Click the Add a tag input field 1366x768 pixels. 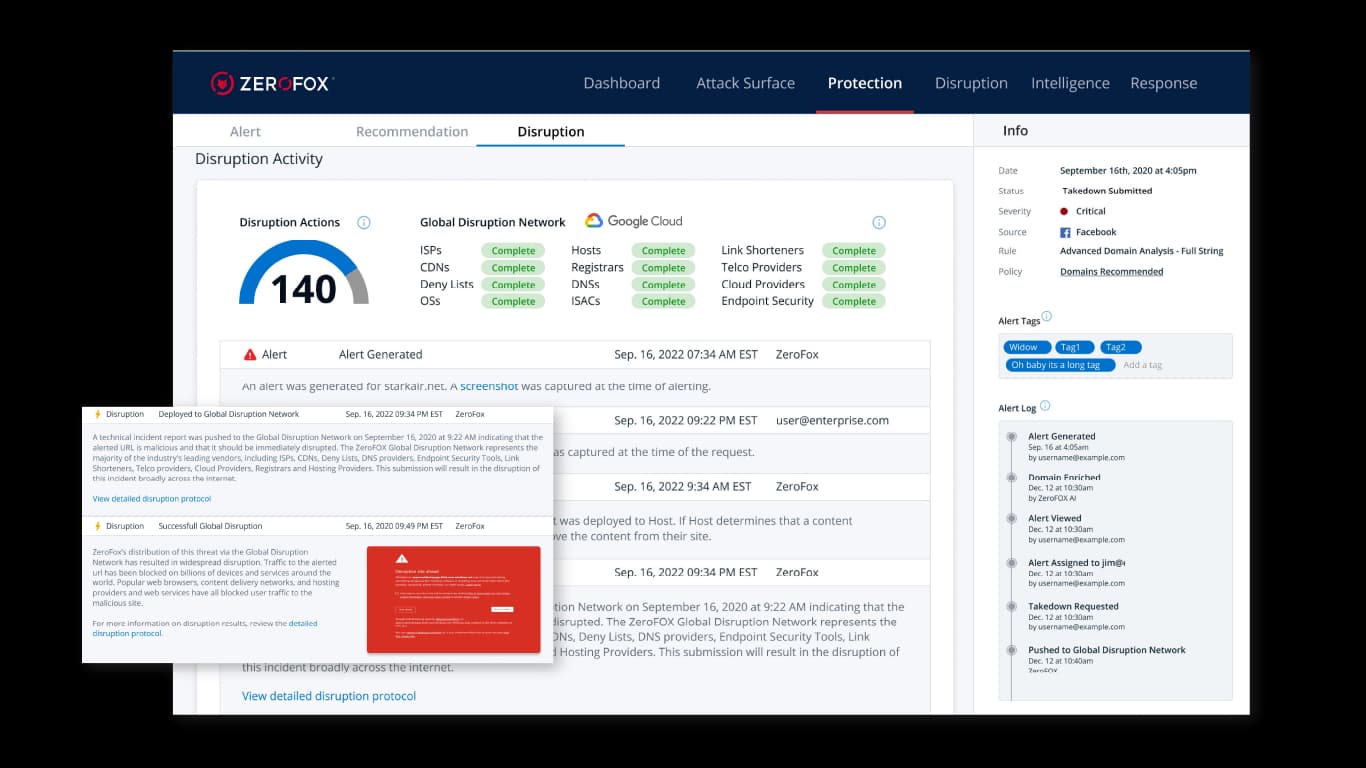tap(1145, 365)
